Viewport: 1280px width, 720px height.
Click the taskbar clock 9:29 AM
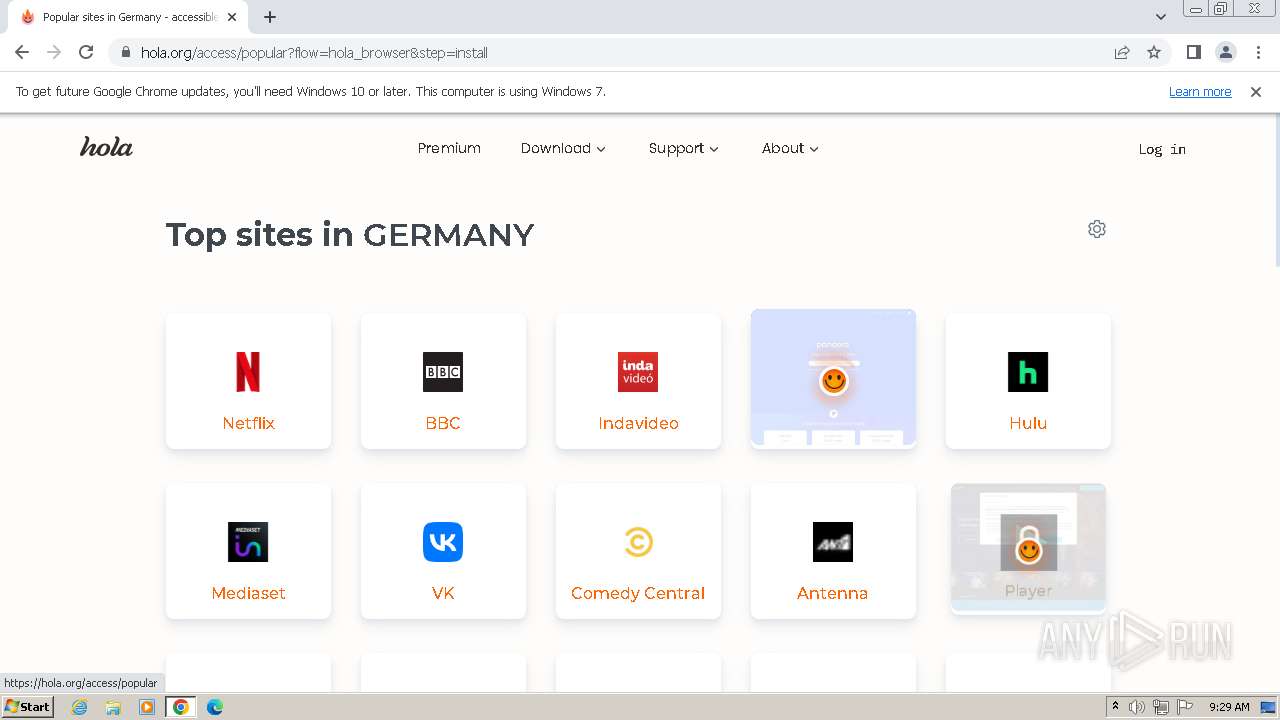1229,707
